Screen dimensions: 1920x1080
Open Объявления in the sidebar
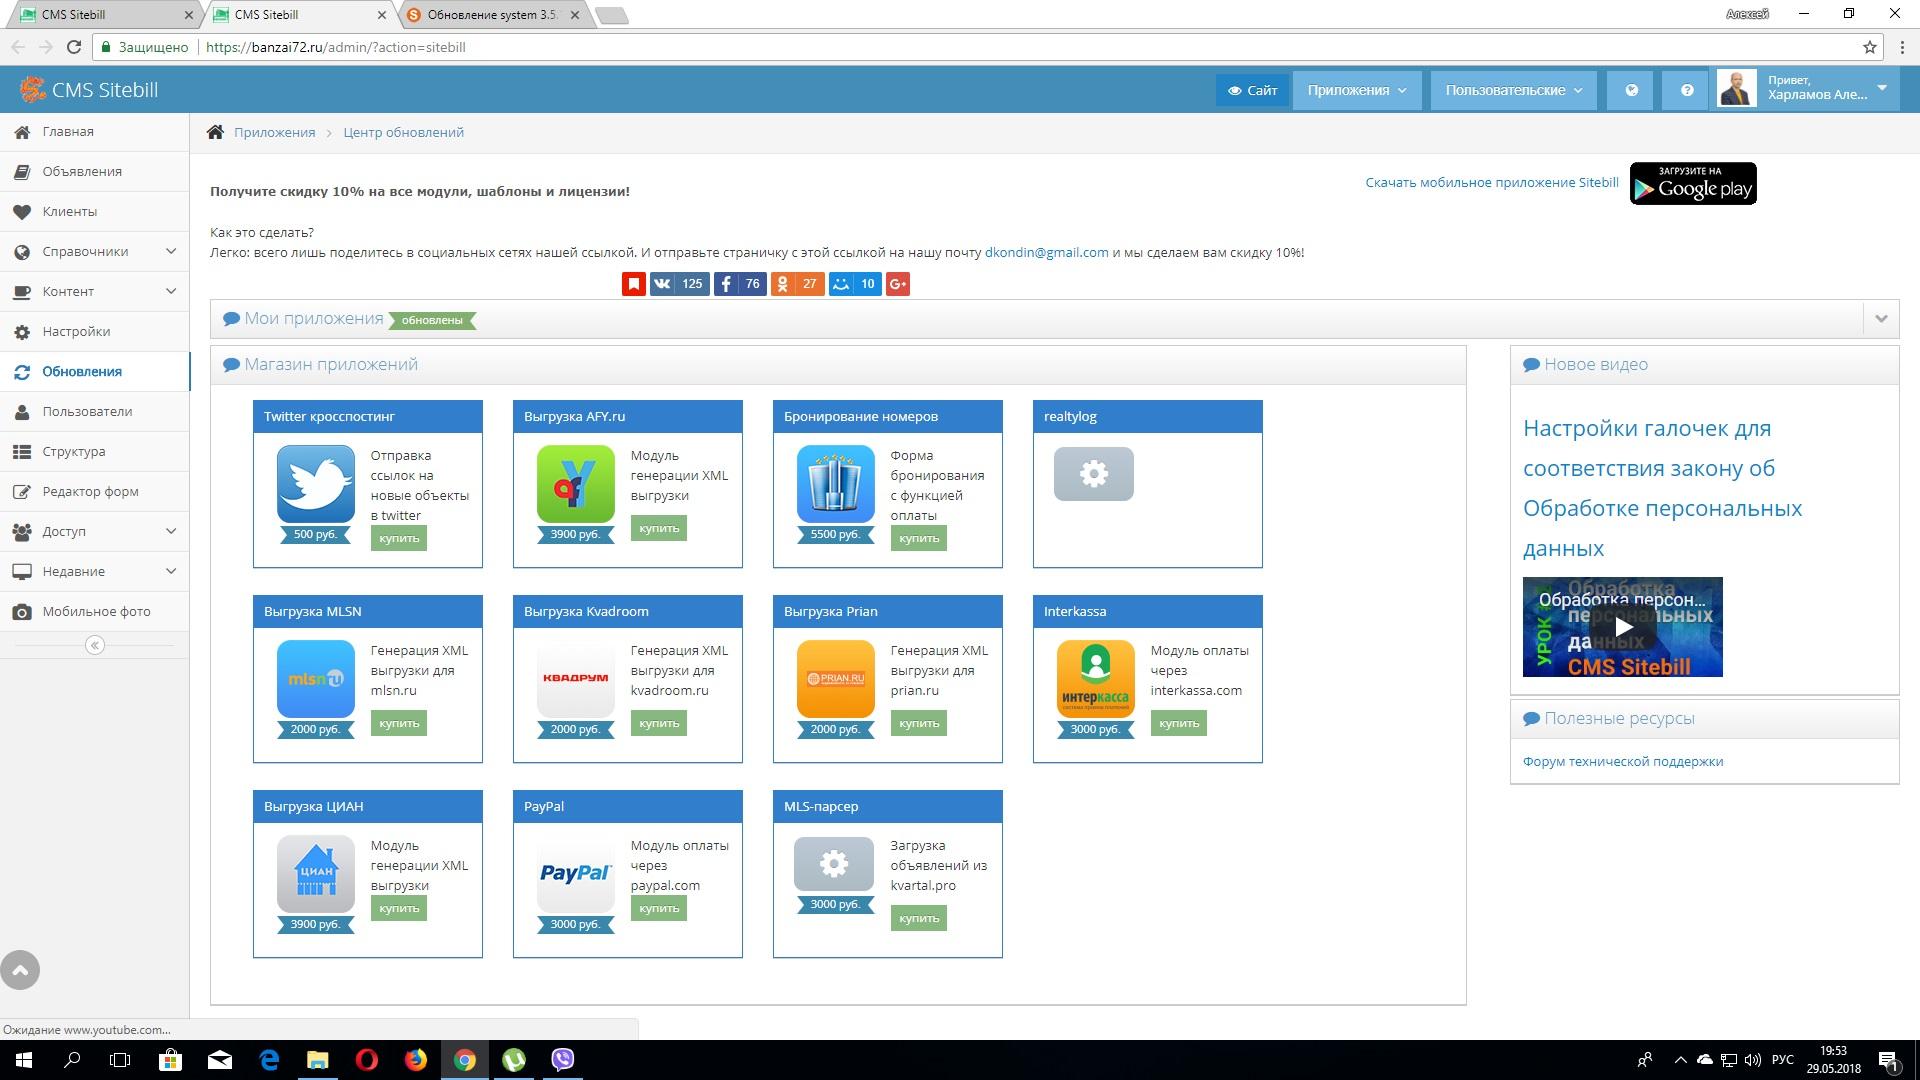click(x=95, y=171)
